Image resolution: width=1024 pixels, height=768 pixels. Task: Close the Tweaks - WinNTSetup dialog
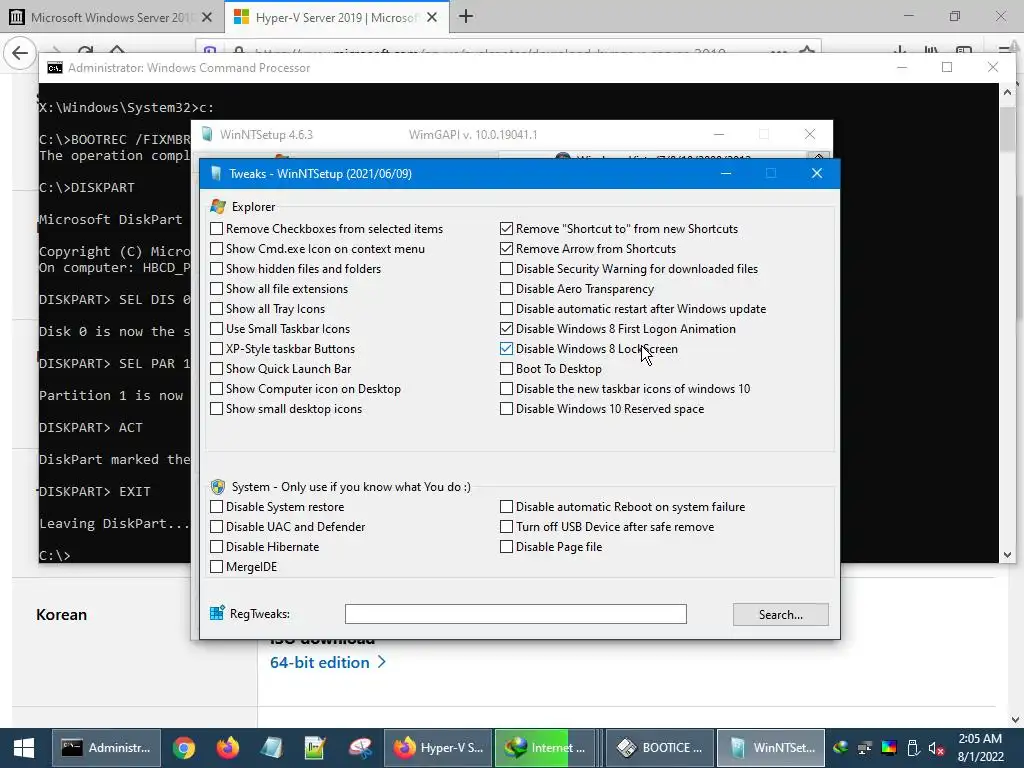(x=816, y=174)
